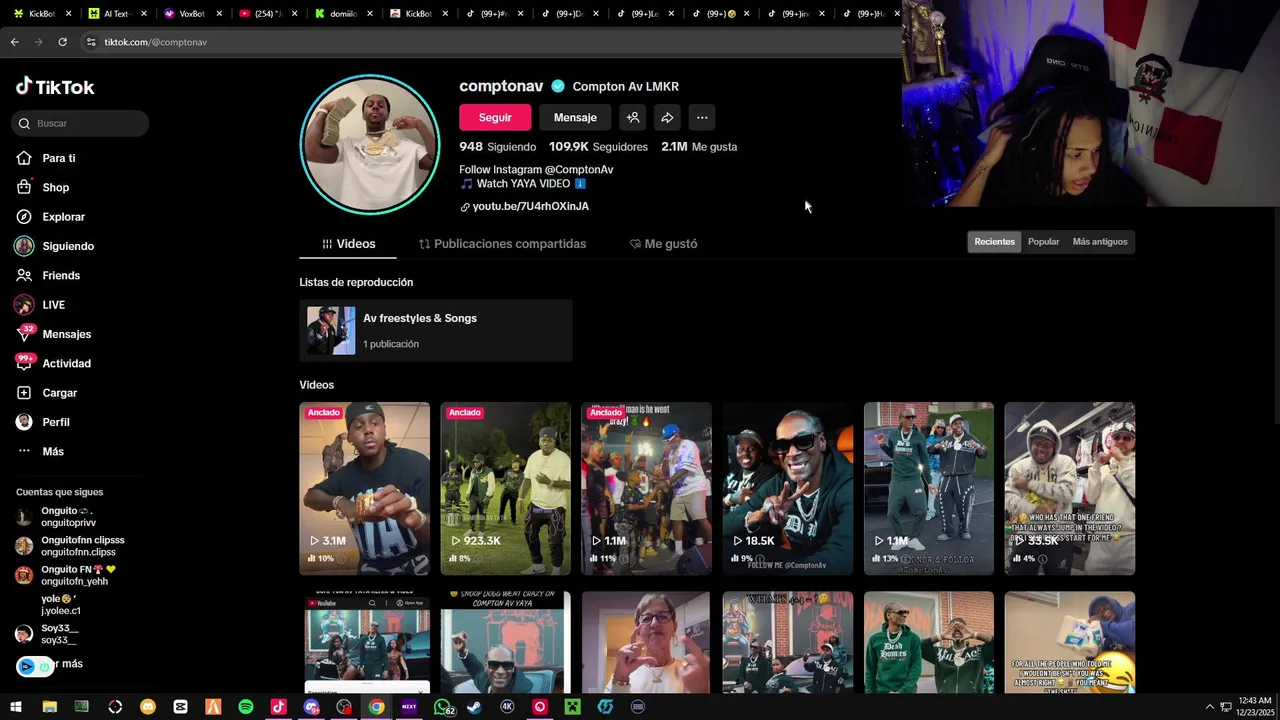Image resolution: width=1280 pixels, height=720 pixels.
Task: Open WhatsApp from the taskbar
Action: point(442,707)
